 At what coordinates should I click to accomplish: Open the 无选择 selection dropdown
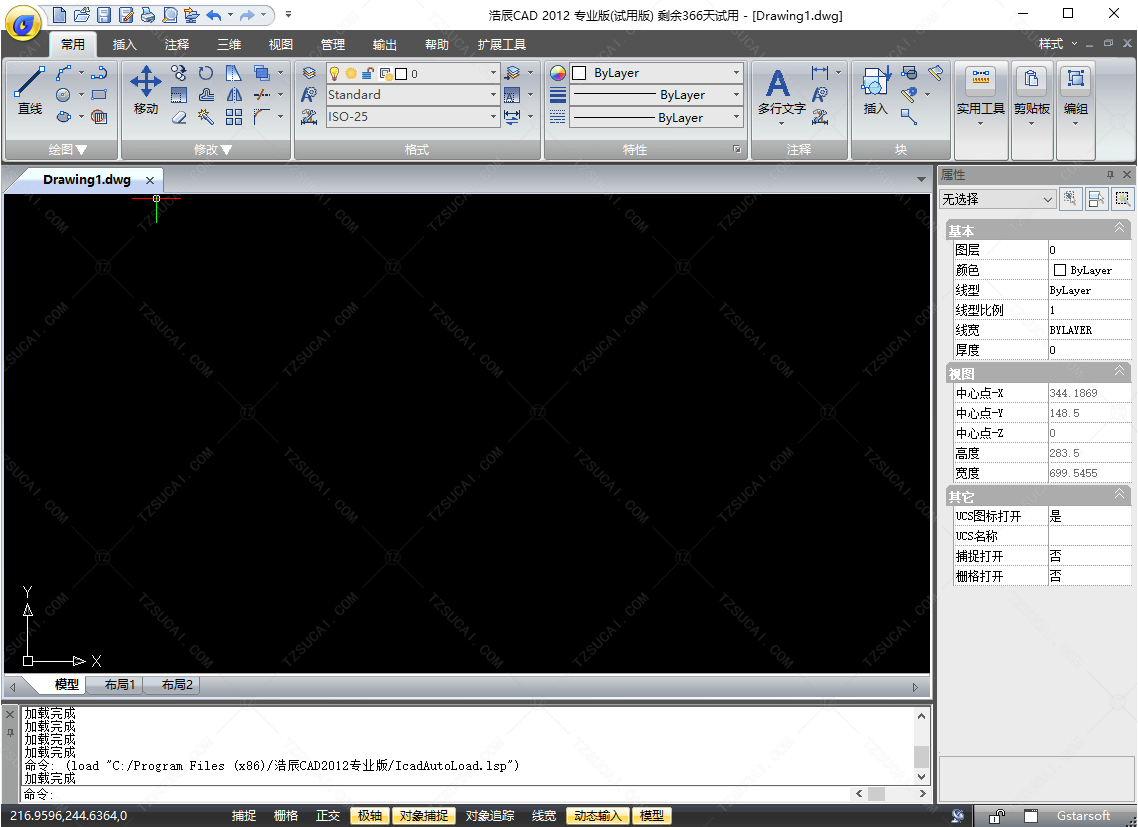[x=997, y=199]
